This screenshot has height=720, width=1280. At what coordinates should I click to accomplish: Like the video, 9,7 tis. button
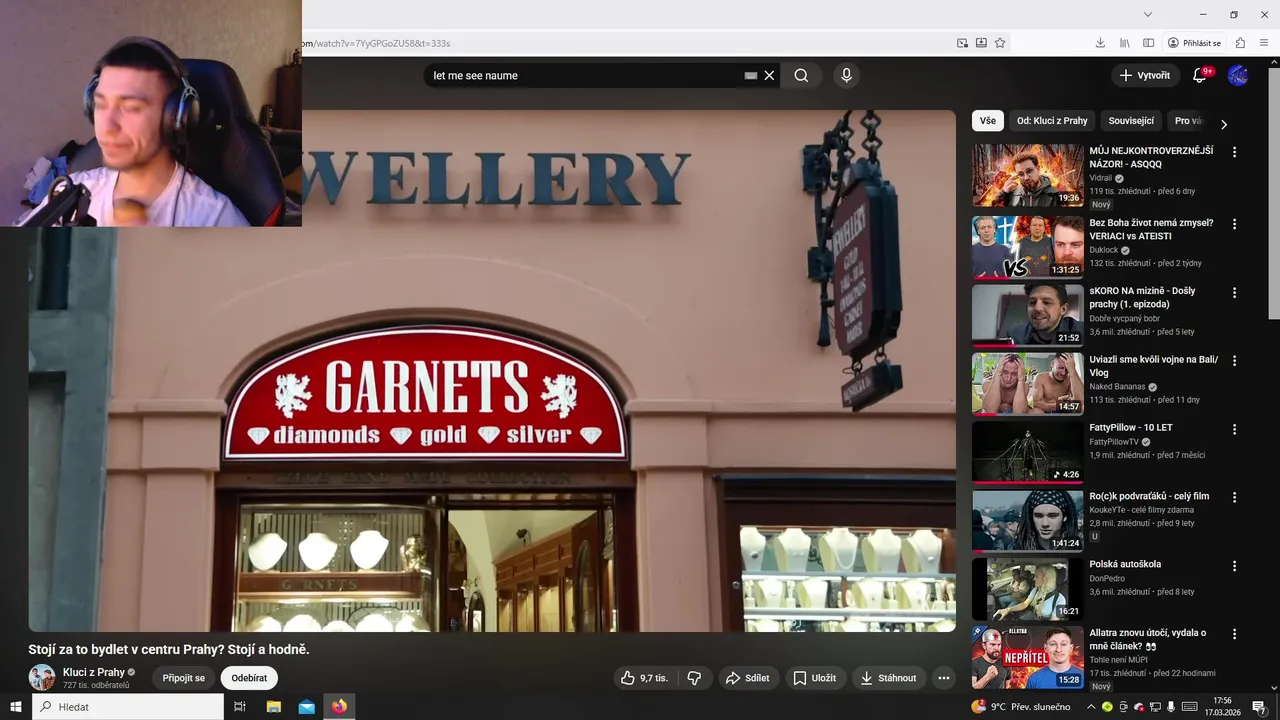(x=644, y=678)
